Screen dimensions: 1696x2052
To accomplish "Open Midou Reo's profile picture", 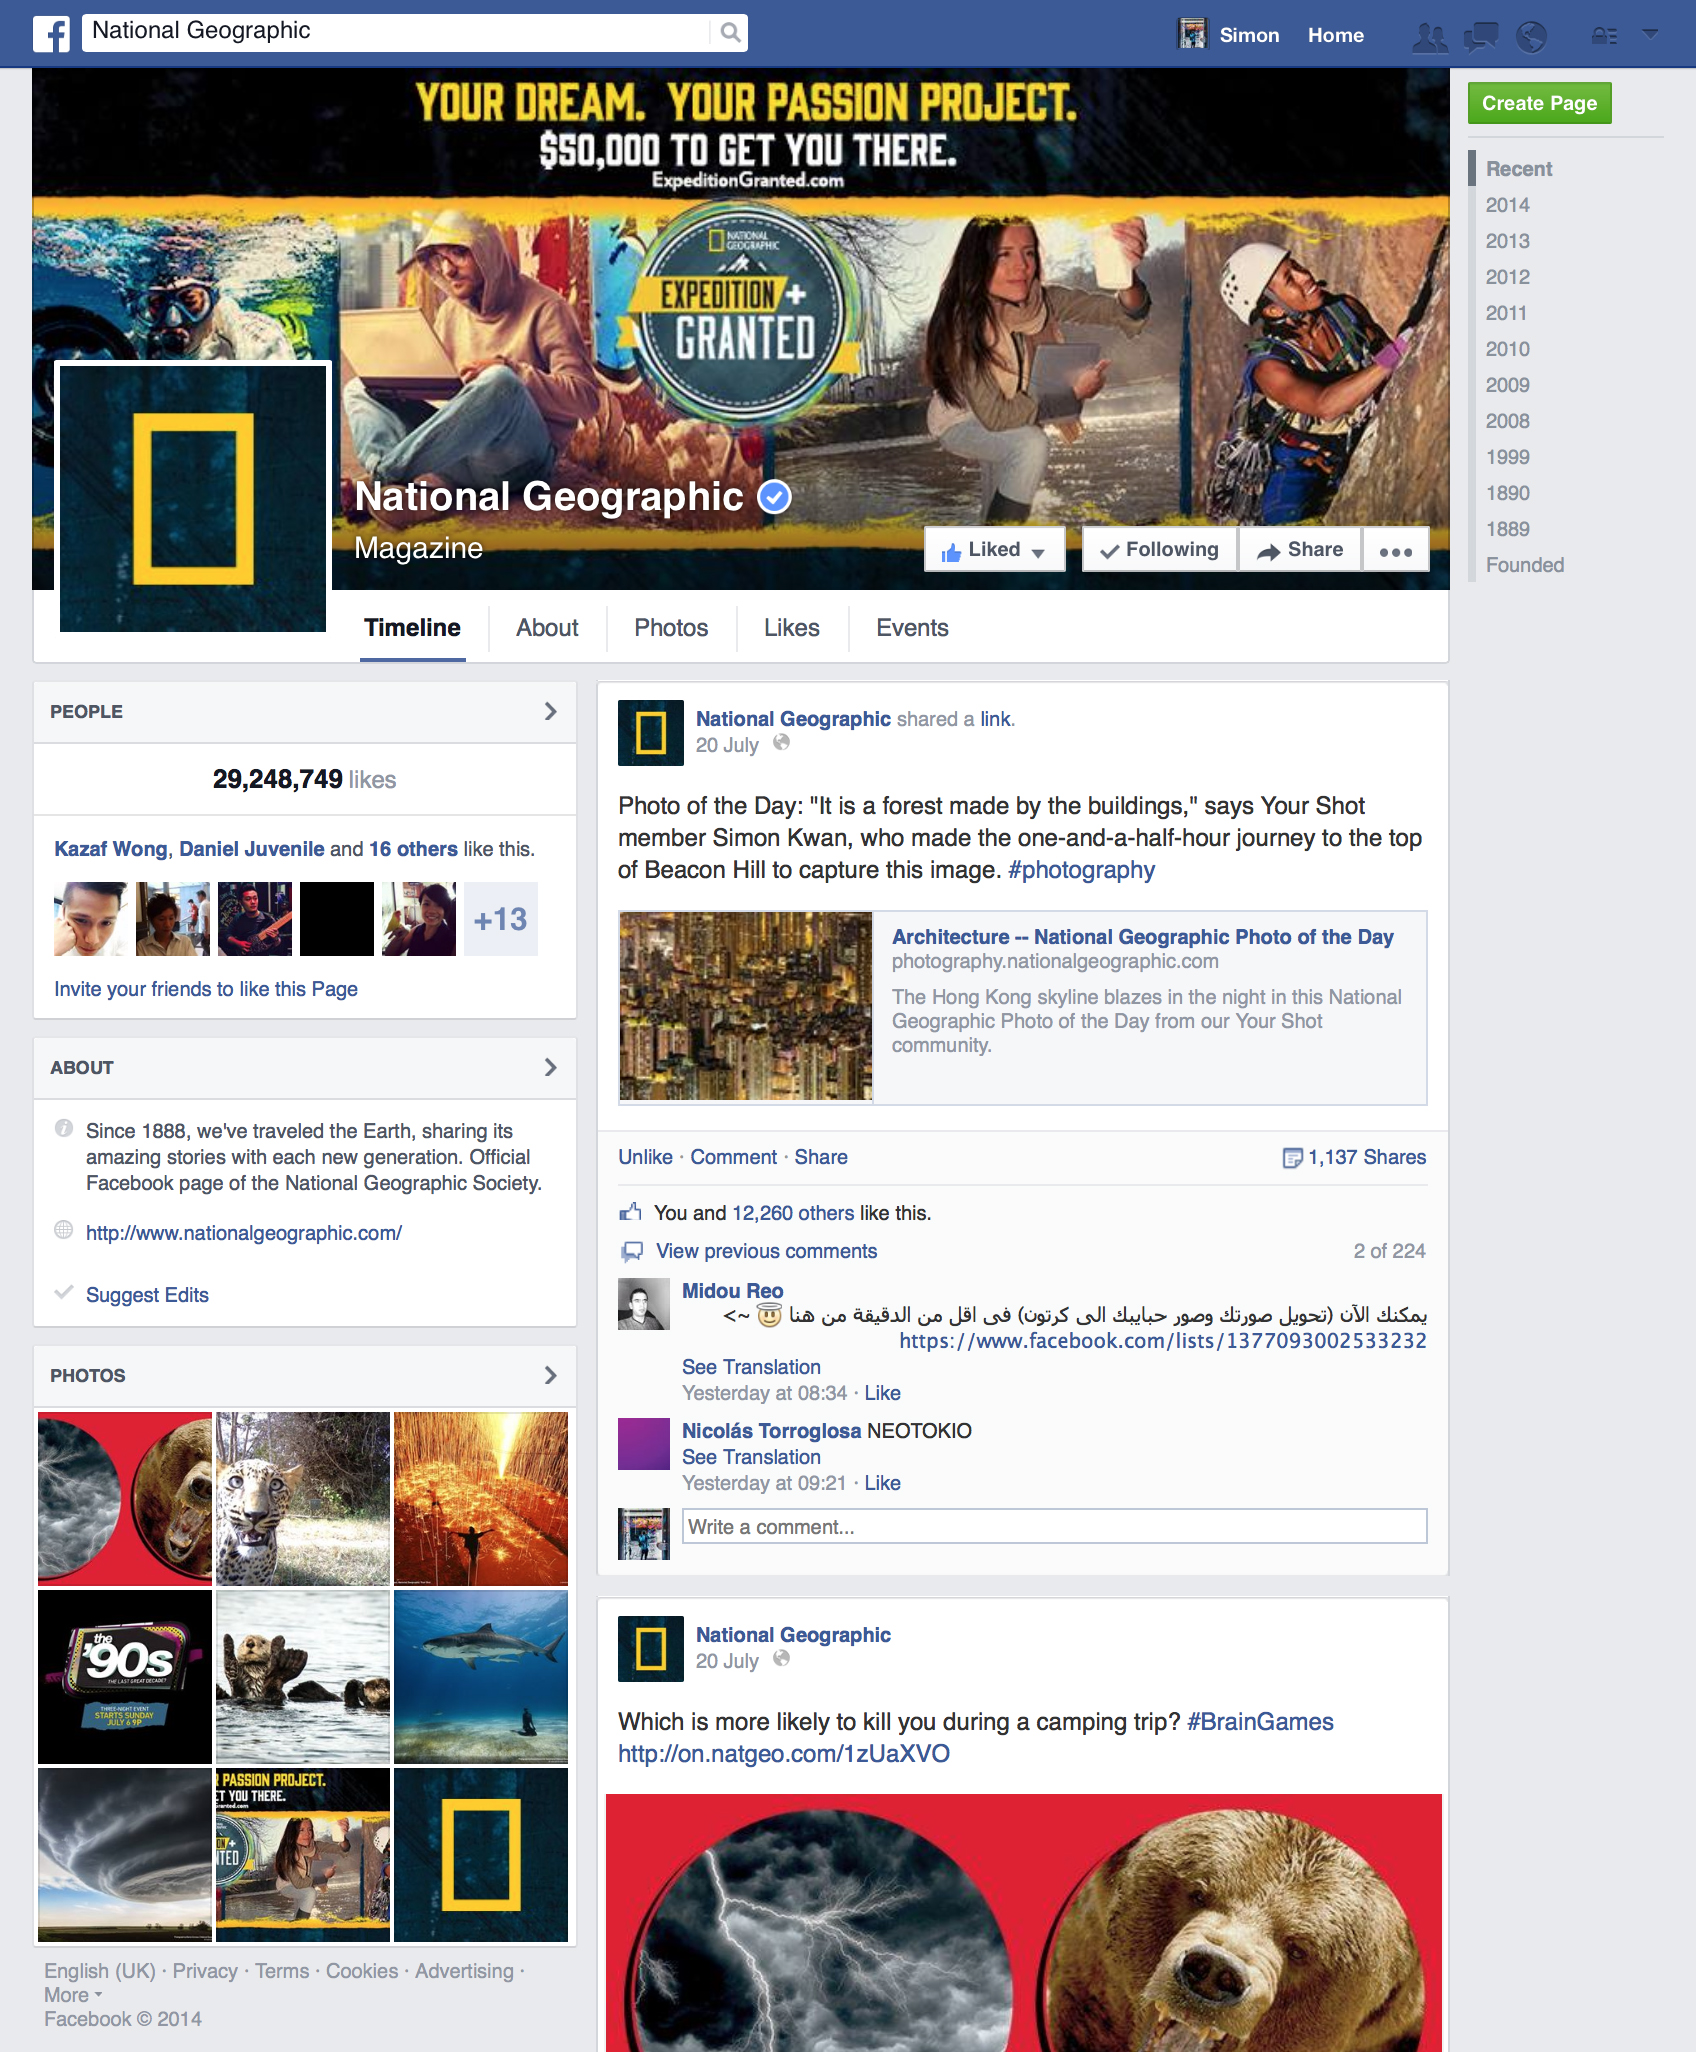I will (643, 1304).
